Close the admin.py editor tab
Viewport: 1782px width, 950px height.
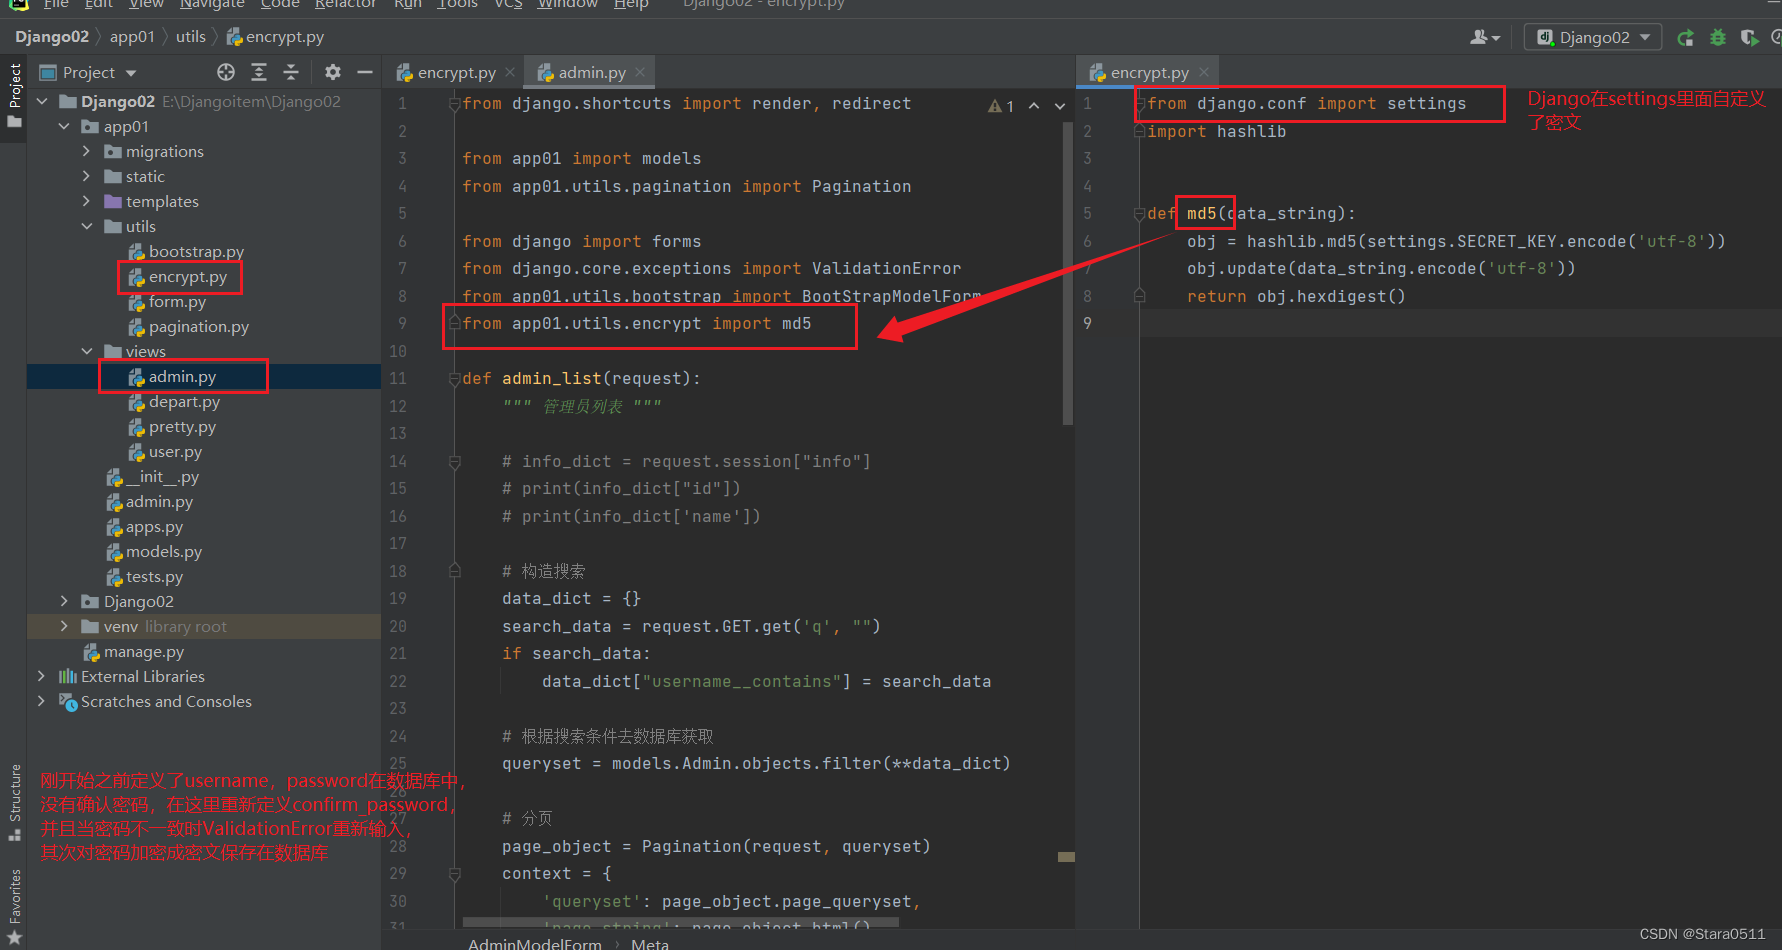pyautogui.click(x=640, y=72)
